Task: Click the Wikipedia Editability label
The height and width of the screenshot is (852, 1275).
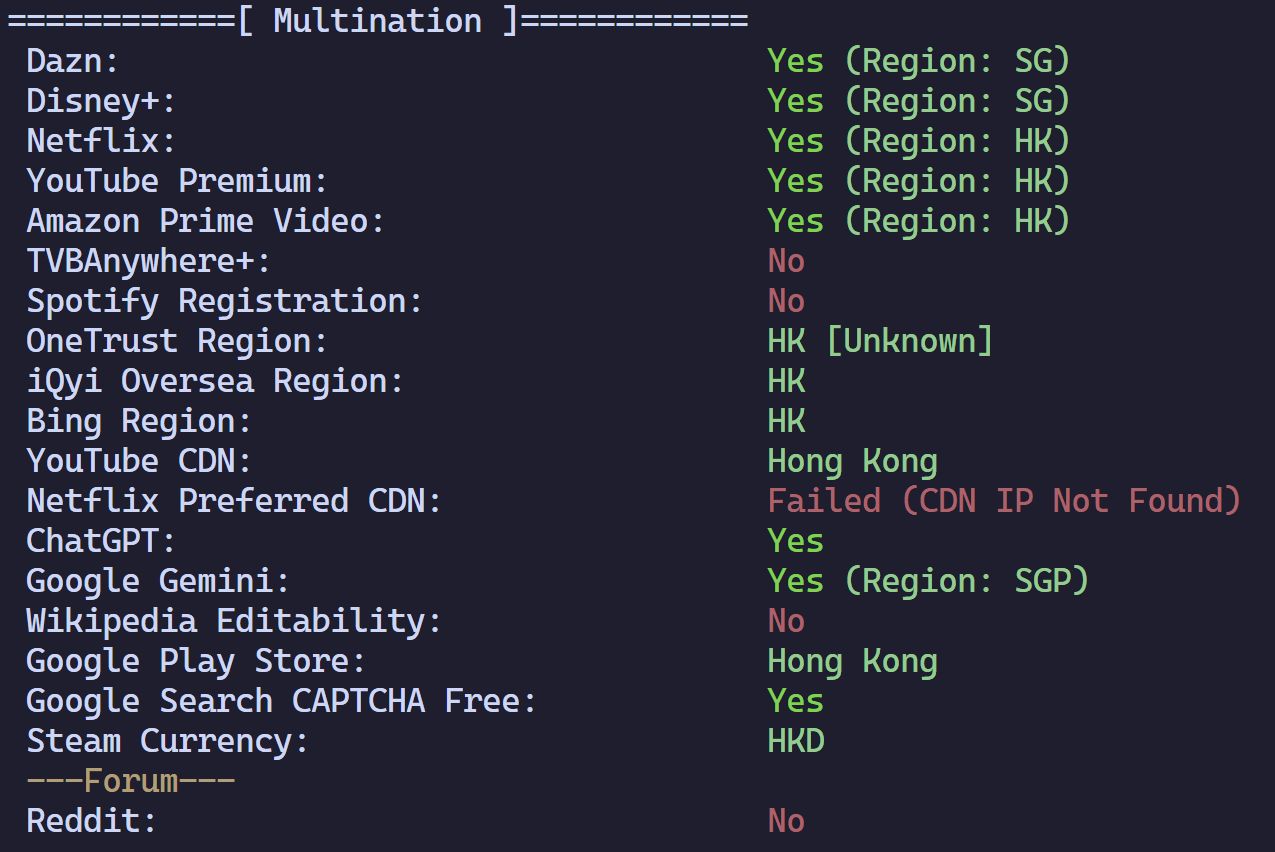Action: click(x=233, y=621)
